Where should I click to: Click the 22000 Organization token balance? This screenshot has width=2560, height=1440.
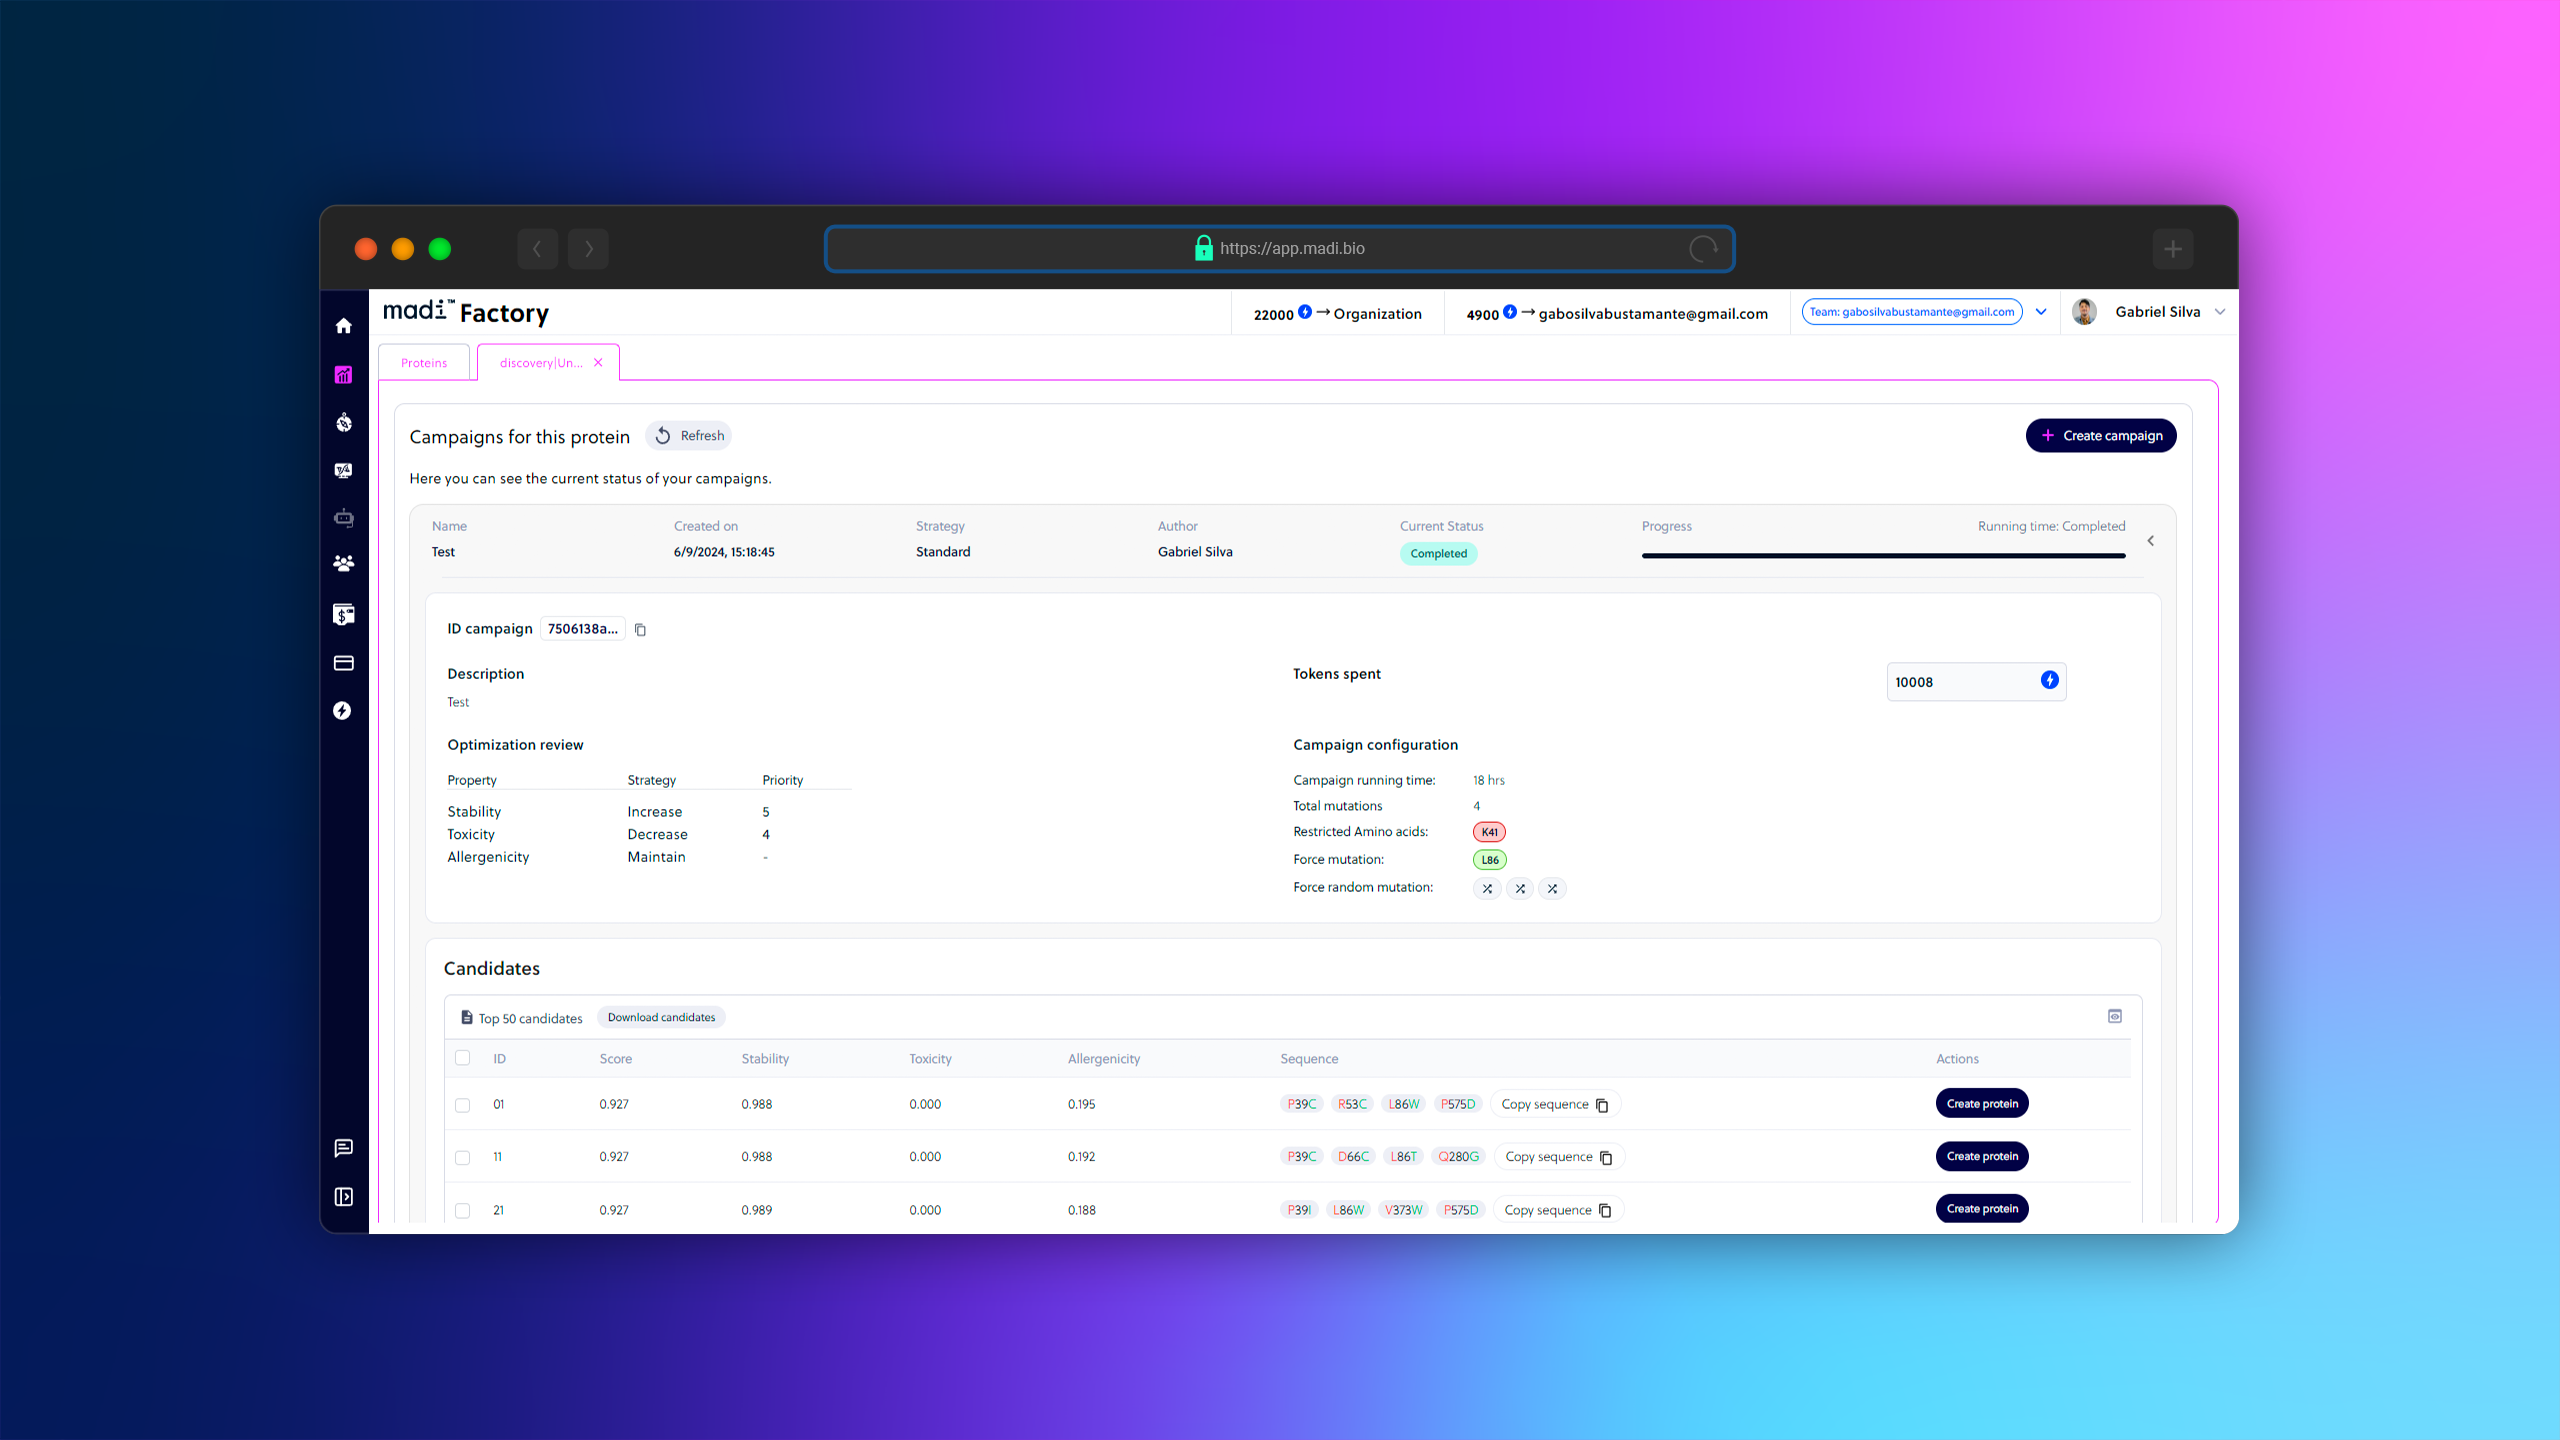tap(1337, 313)
